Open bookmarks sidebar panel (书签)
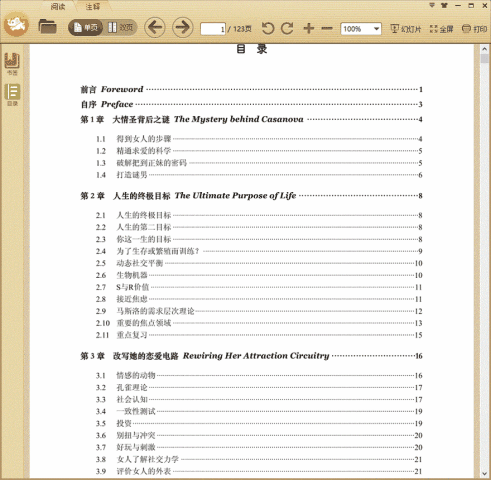This screenshot has height=480, width=491. (x=12, y=64)
